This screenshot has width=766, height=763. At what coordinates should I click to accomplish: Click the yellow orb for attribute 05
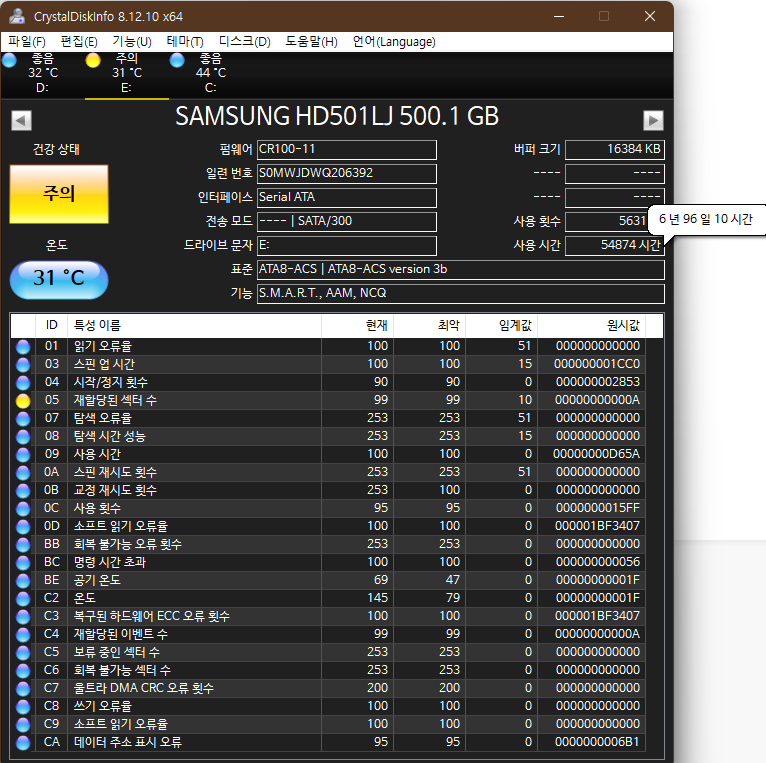(x=23, y=401)
